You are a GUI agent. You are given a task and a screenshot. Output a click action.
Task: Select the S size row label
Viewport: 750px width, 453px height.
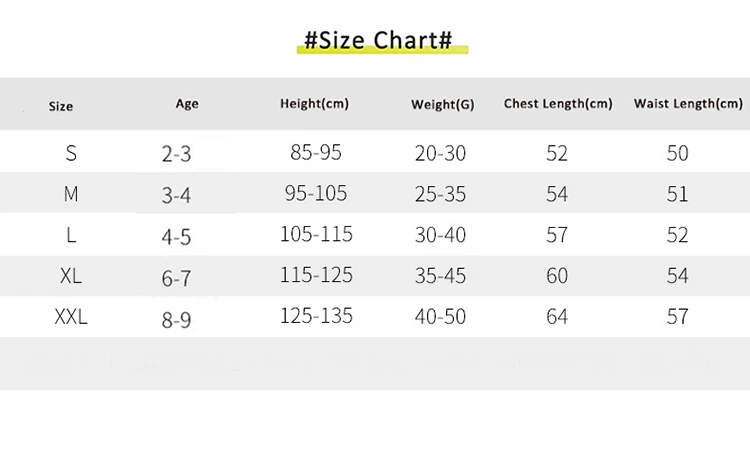point(71,154)
